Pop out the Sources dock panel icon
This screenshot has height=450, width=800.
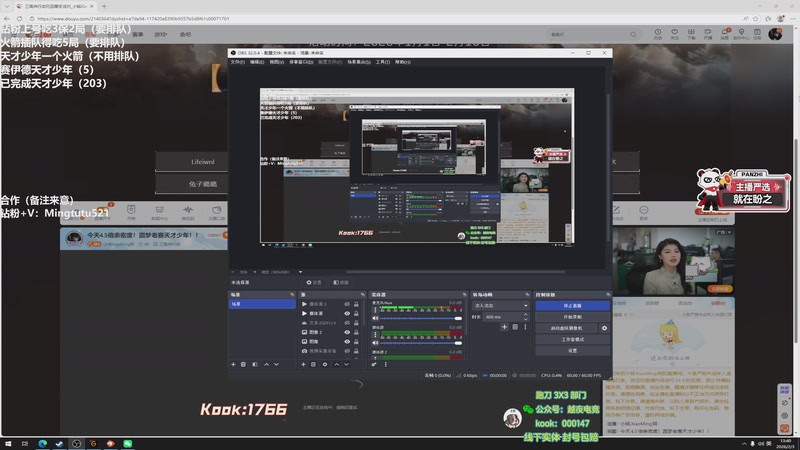363,295
